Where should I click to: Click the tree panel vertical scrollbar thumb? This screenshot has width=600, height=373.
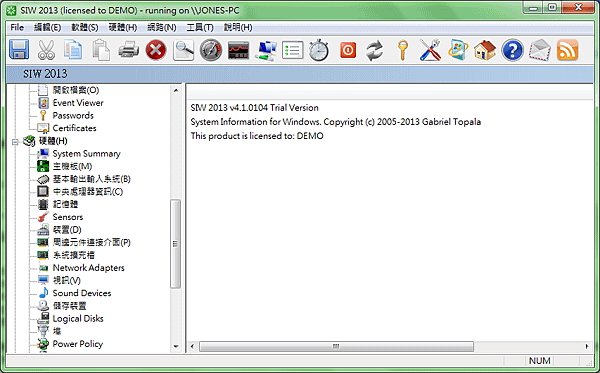(176, 244)
